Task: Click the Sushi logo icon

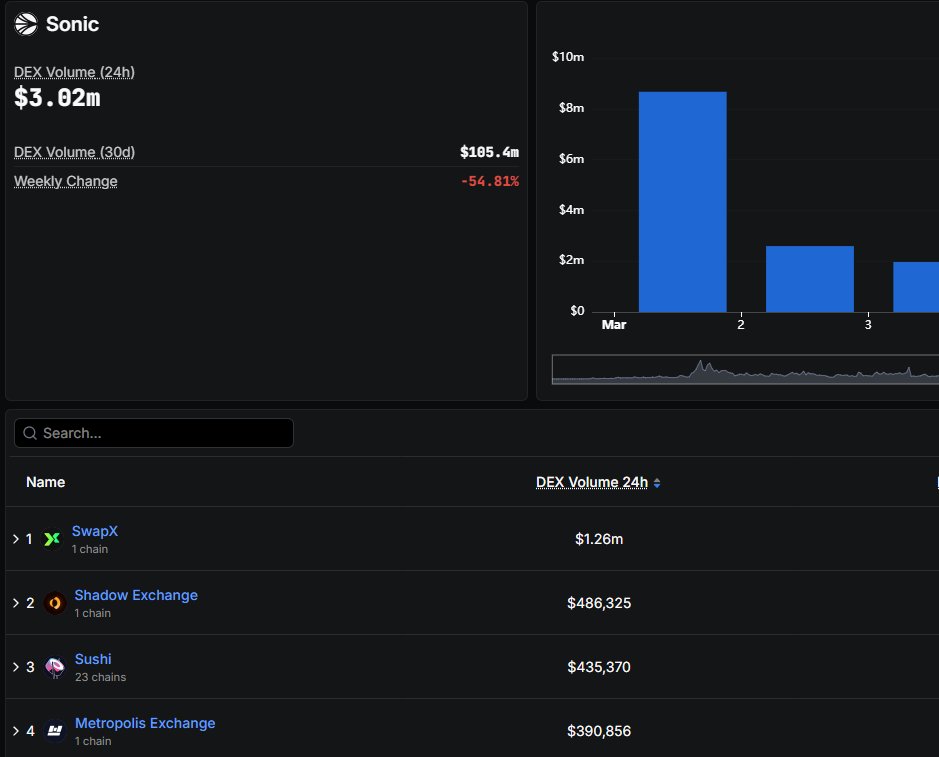Action: point(54,667)
